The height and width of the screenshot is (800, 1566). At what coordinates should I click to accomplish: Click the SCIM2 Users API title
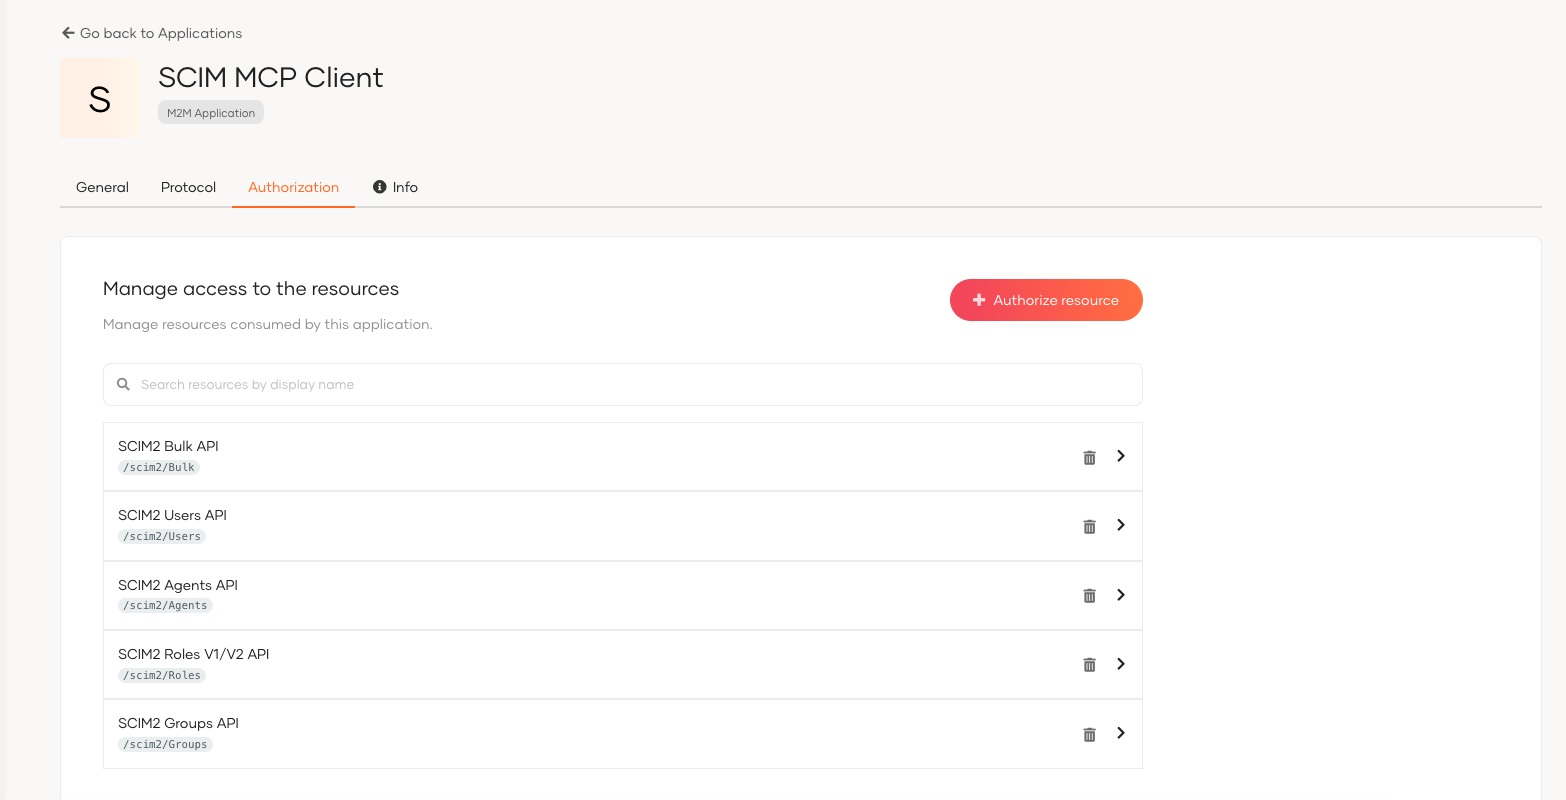172,515
